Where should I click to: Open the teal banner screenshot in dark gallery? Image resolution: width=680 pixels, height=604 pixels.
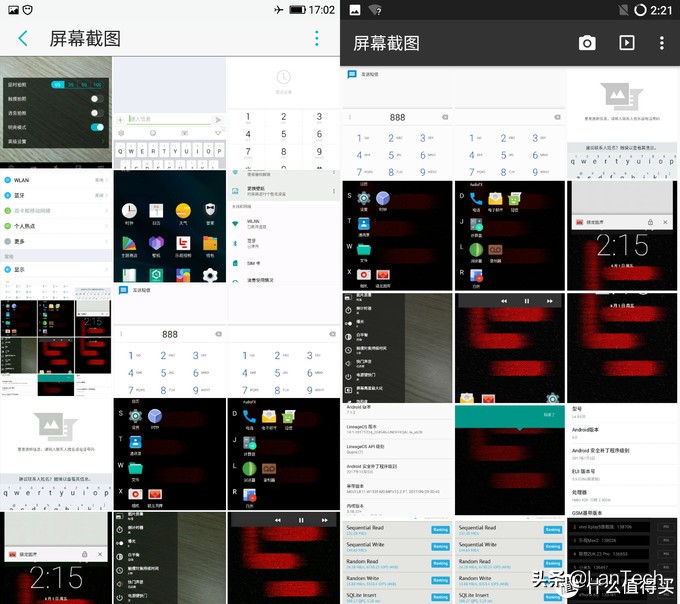pyautogui.click(x=510, y=460)
